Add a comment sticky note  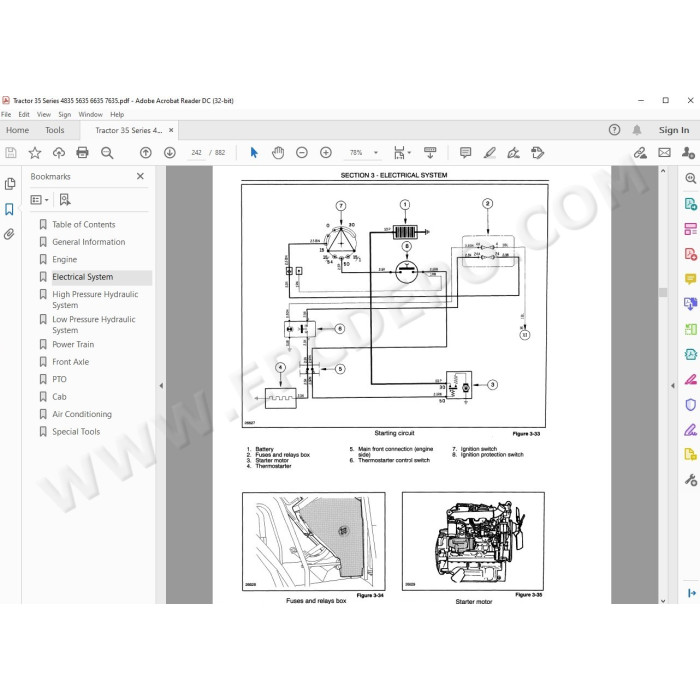coord(466,153)
